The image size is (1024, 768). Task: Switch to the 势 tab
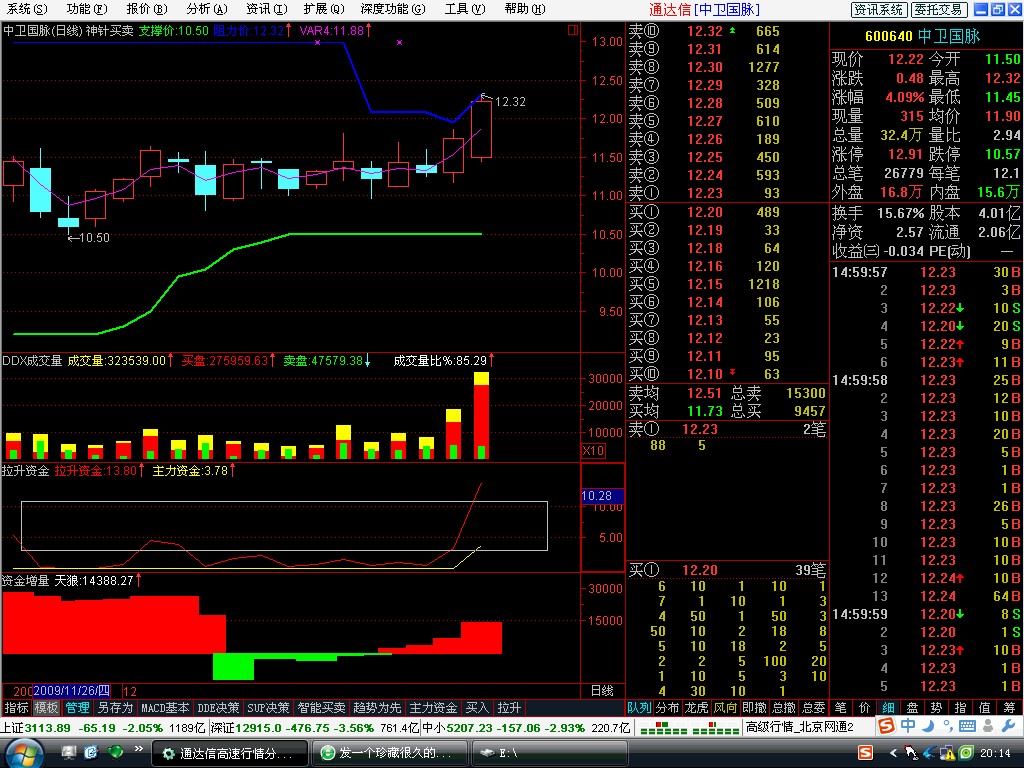click(x=936, y=708)
